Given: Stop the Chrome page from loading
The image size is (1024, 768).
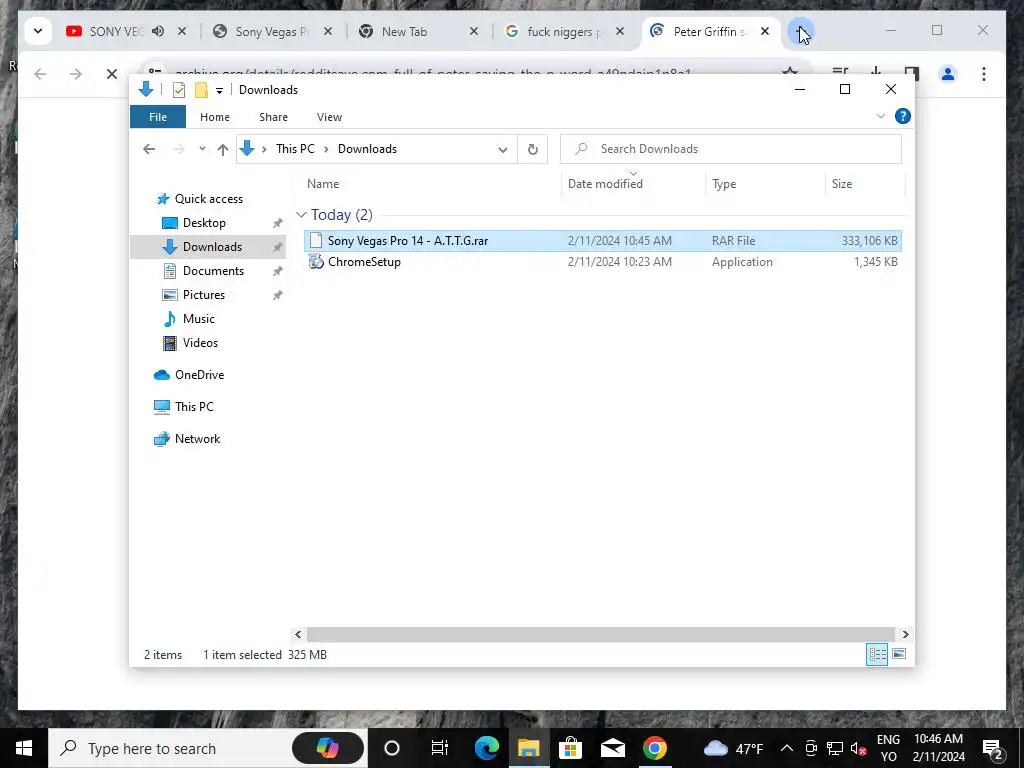Looking at the screenshot, I should [112, 74].
